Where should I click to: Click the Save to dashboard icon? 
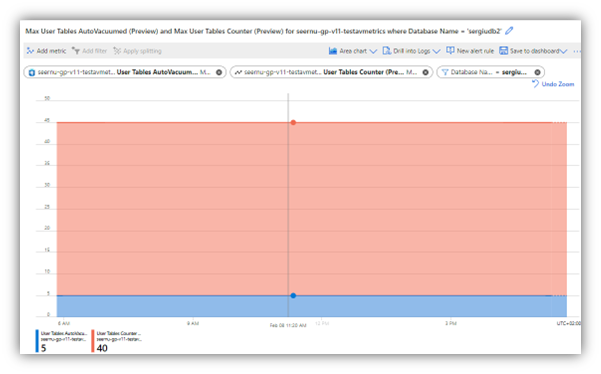click(x=503, y=51)
